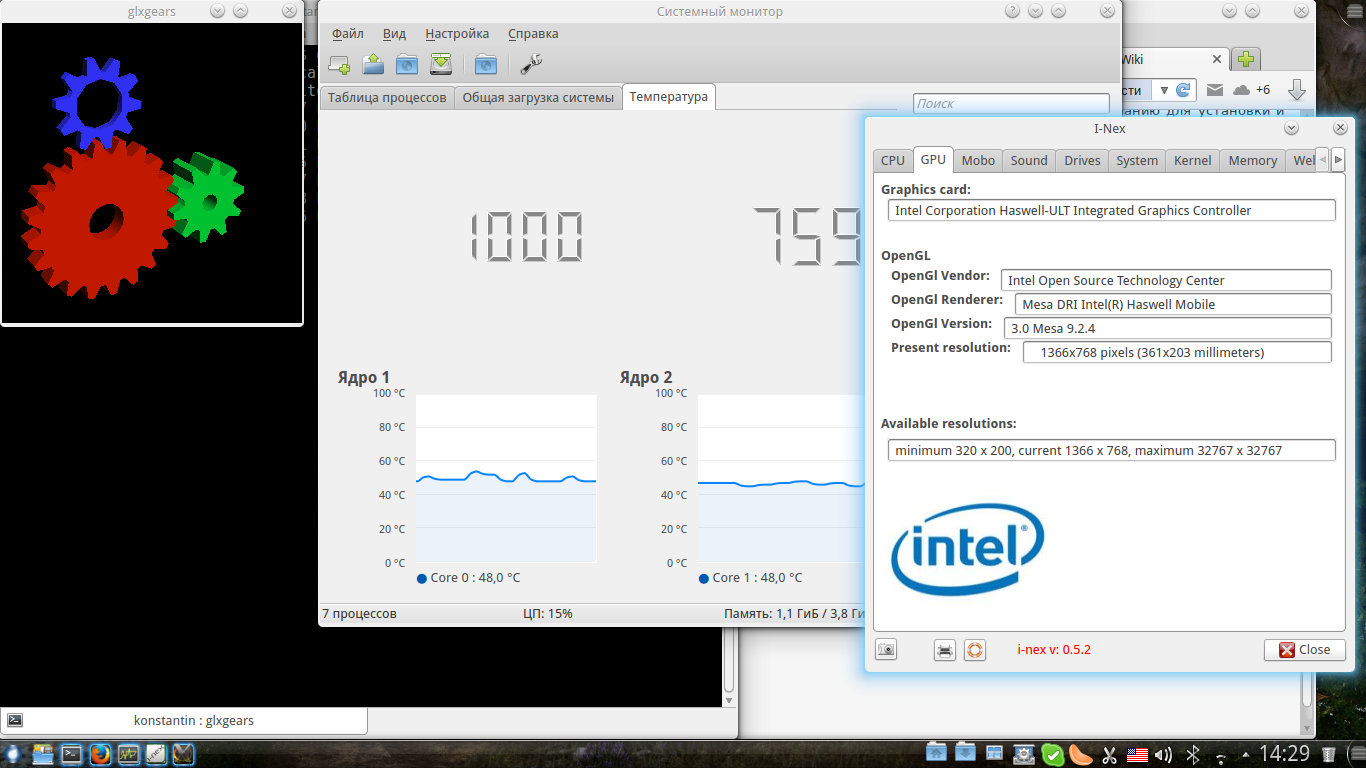1366x768 pixels.
Task: Click the Поиск search field
Action: tap(1011, 103)
